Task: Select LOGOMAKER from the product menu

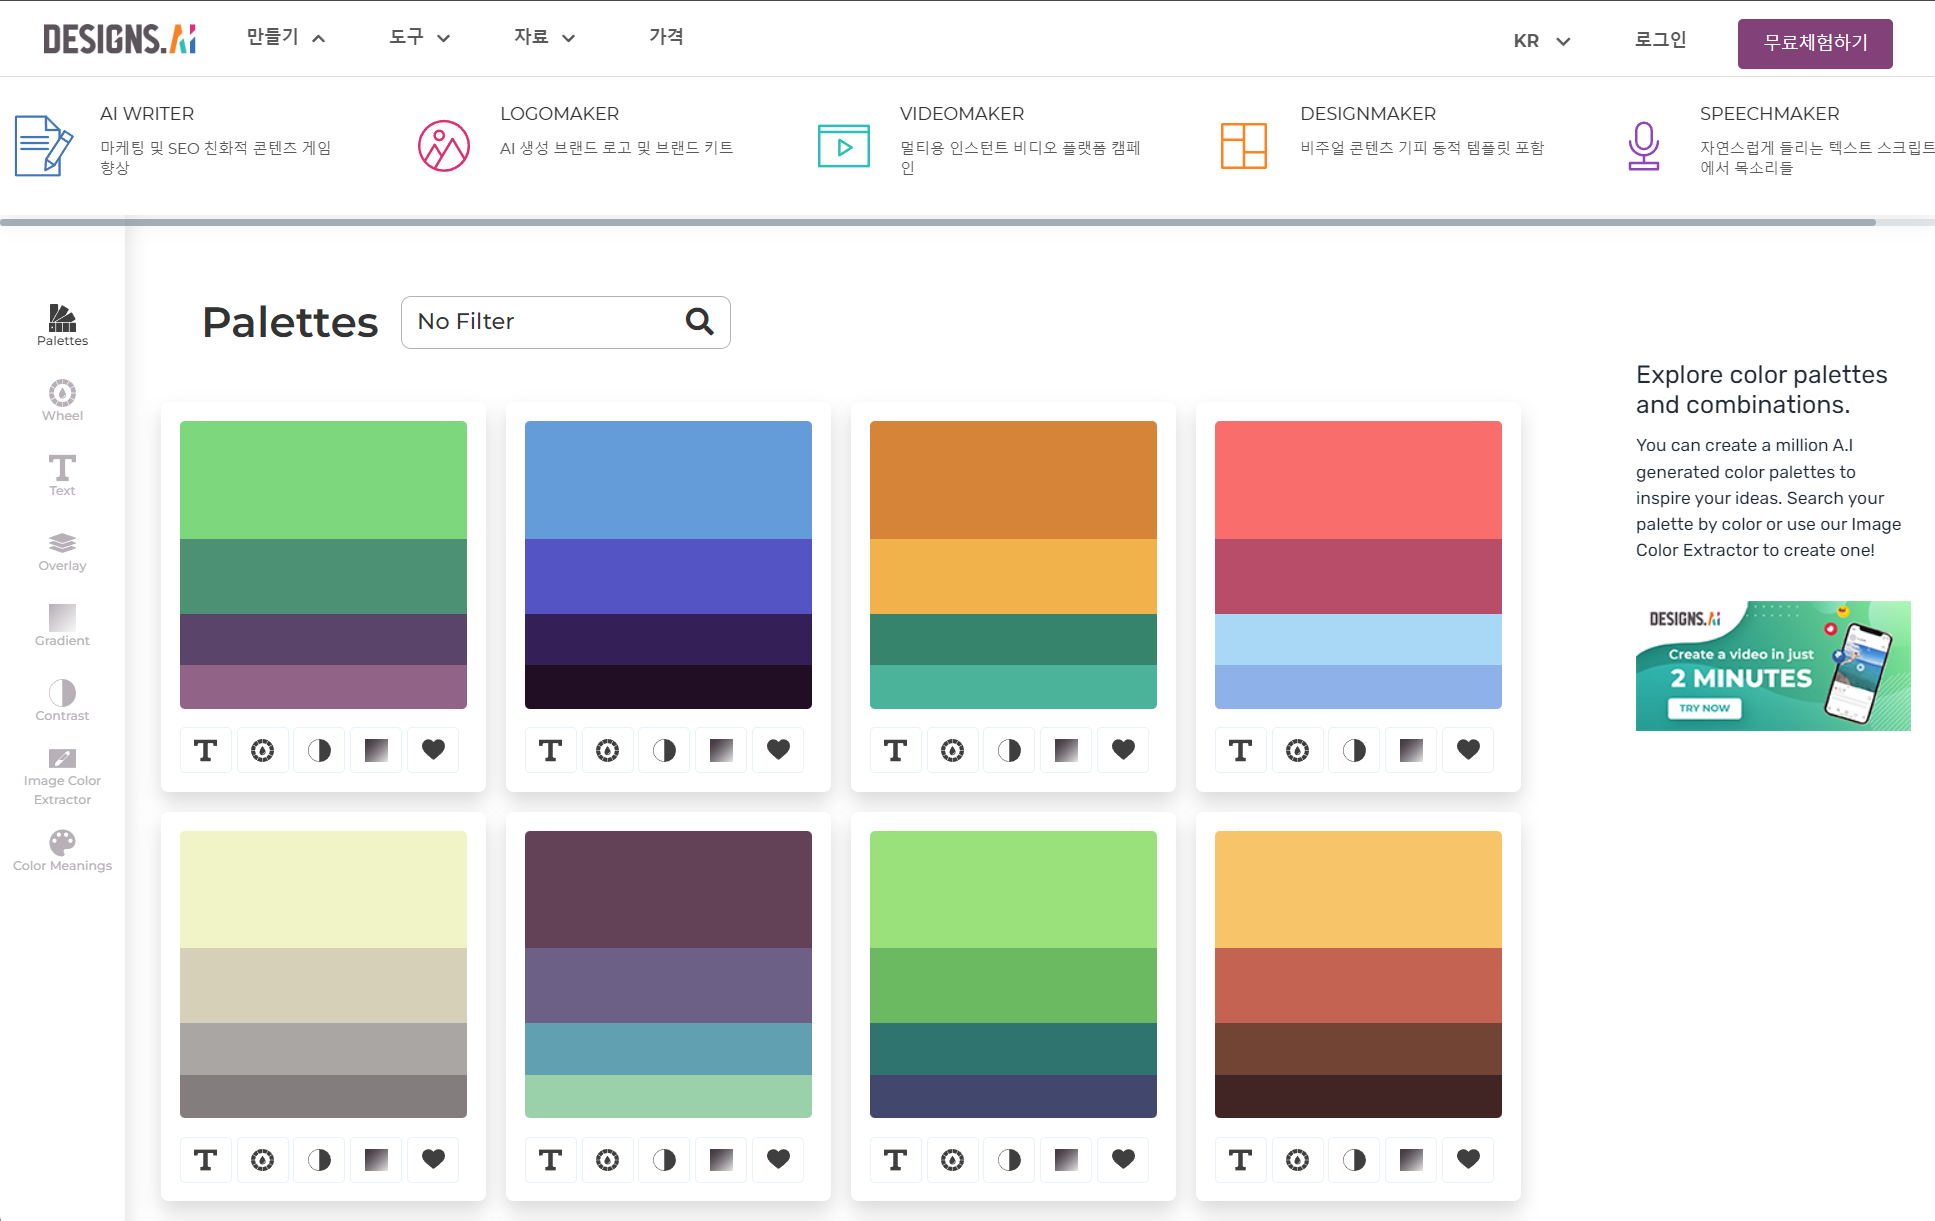Action: click(559, 114)
